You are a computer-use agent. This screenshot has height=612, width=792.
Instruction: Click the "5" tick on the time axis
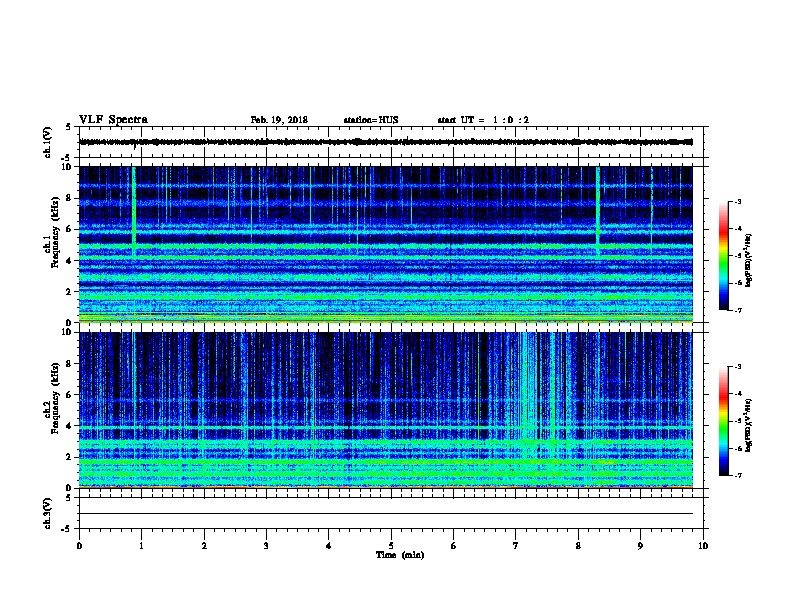click(x=391, y=546)
